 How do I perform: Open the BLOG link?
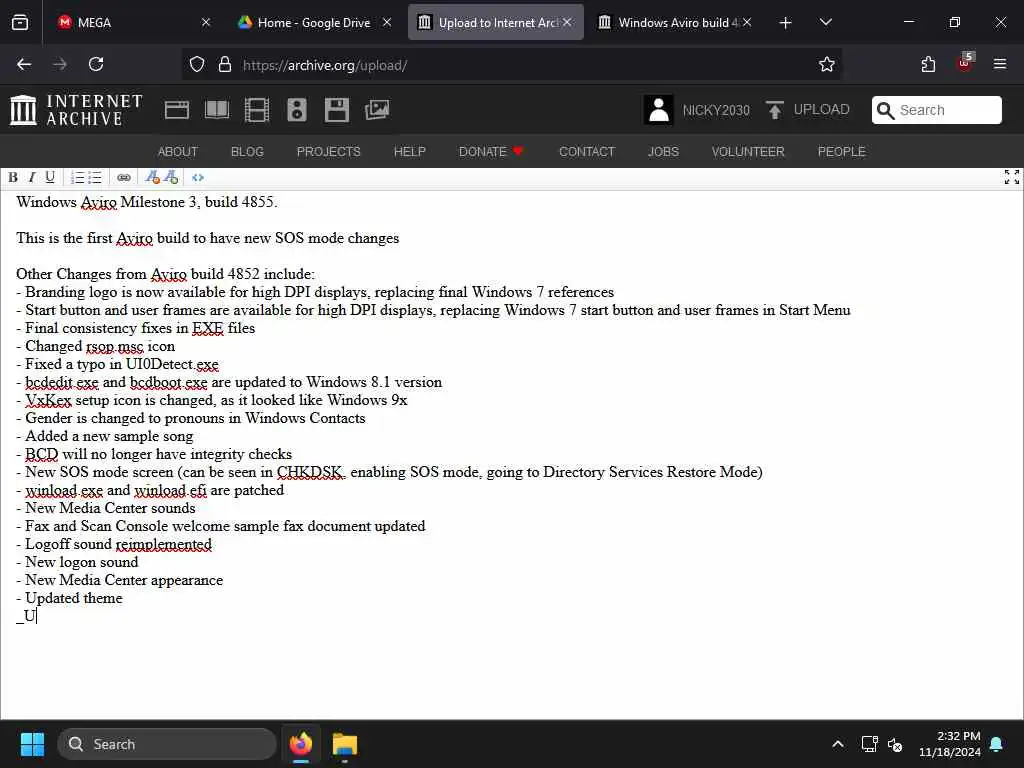pos(247,152)
